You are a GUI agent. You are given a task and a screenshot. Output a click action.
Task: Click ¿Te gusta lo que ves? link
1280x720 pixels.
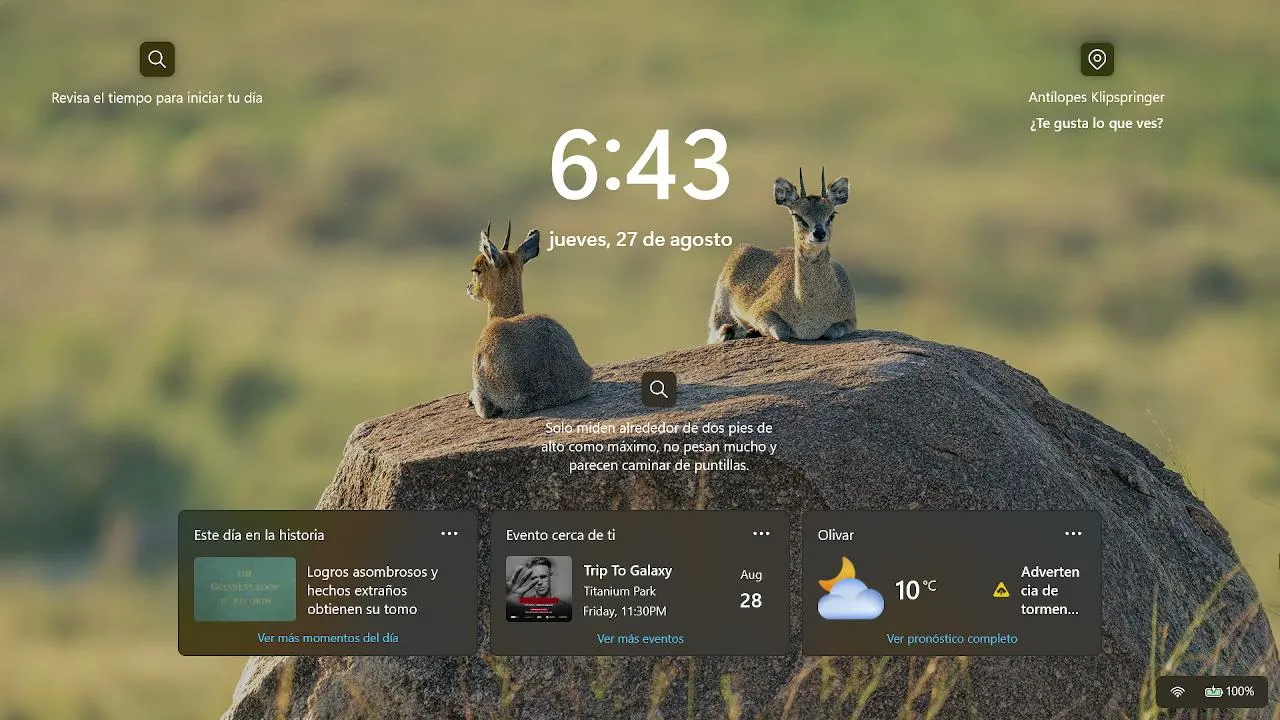pos(1097,124)
